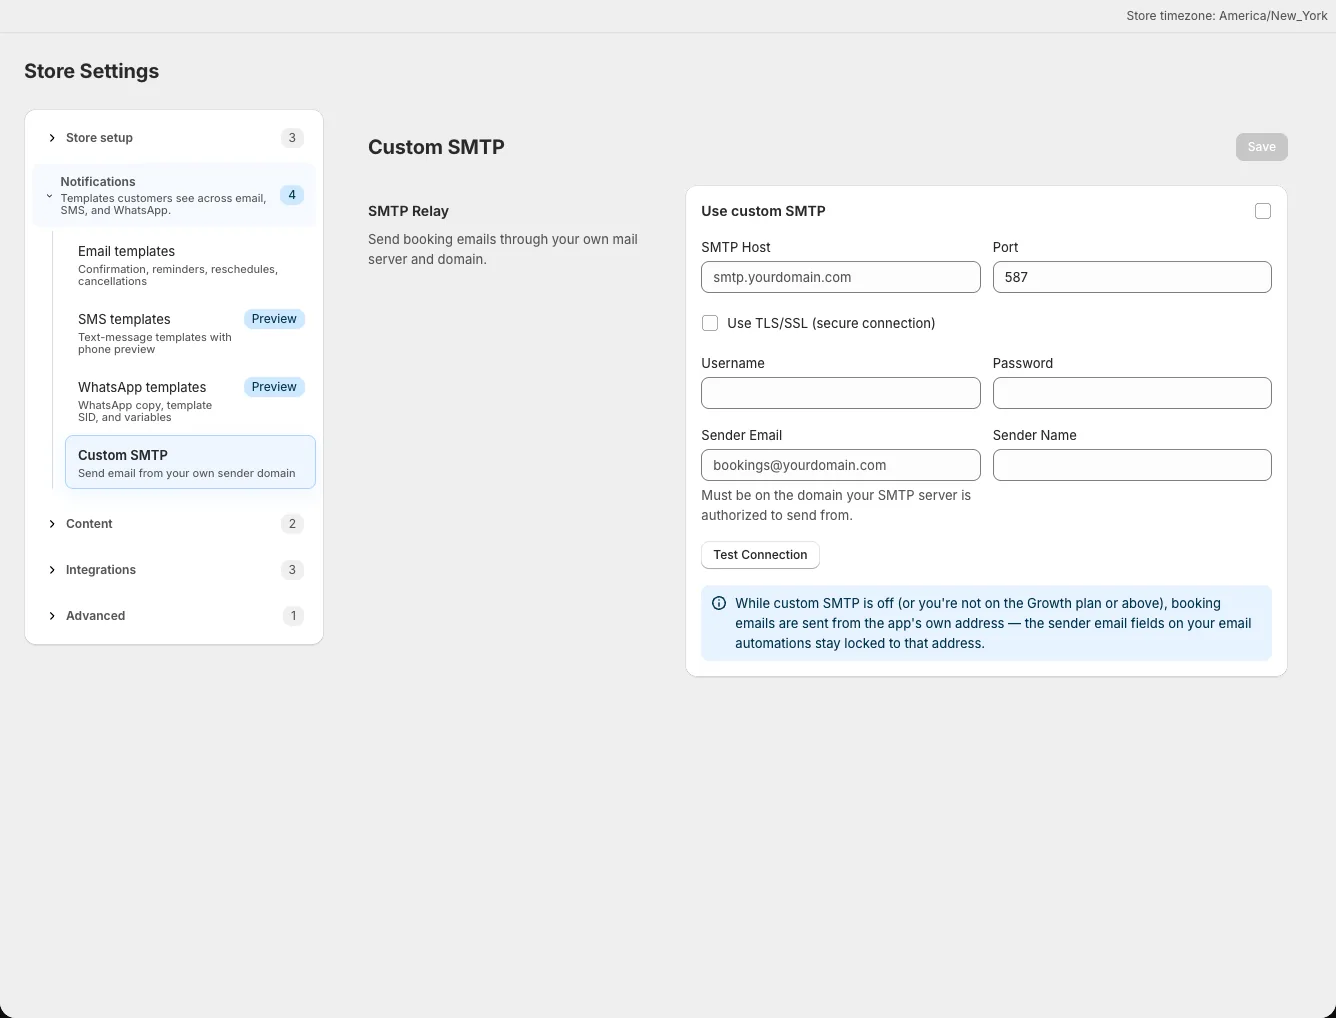Image resolution: width=1336 pixels, height=1018 pixels.
Task: Click the Store Settings page title
Action: tap(92, 71)
